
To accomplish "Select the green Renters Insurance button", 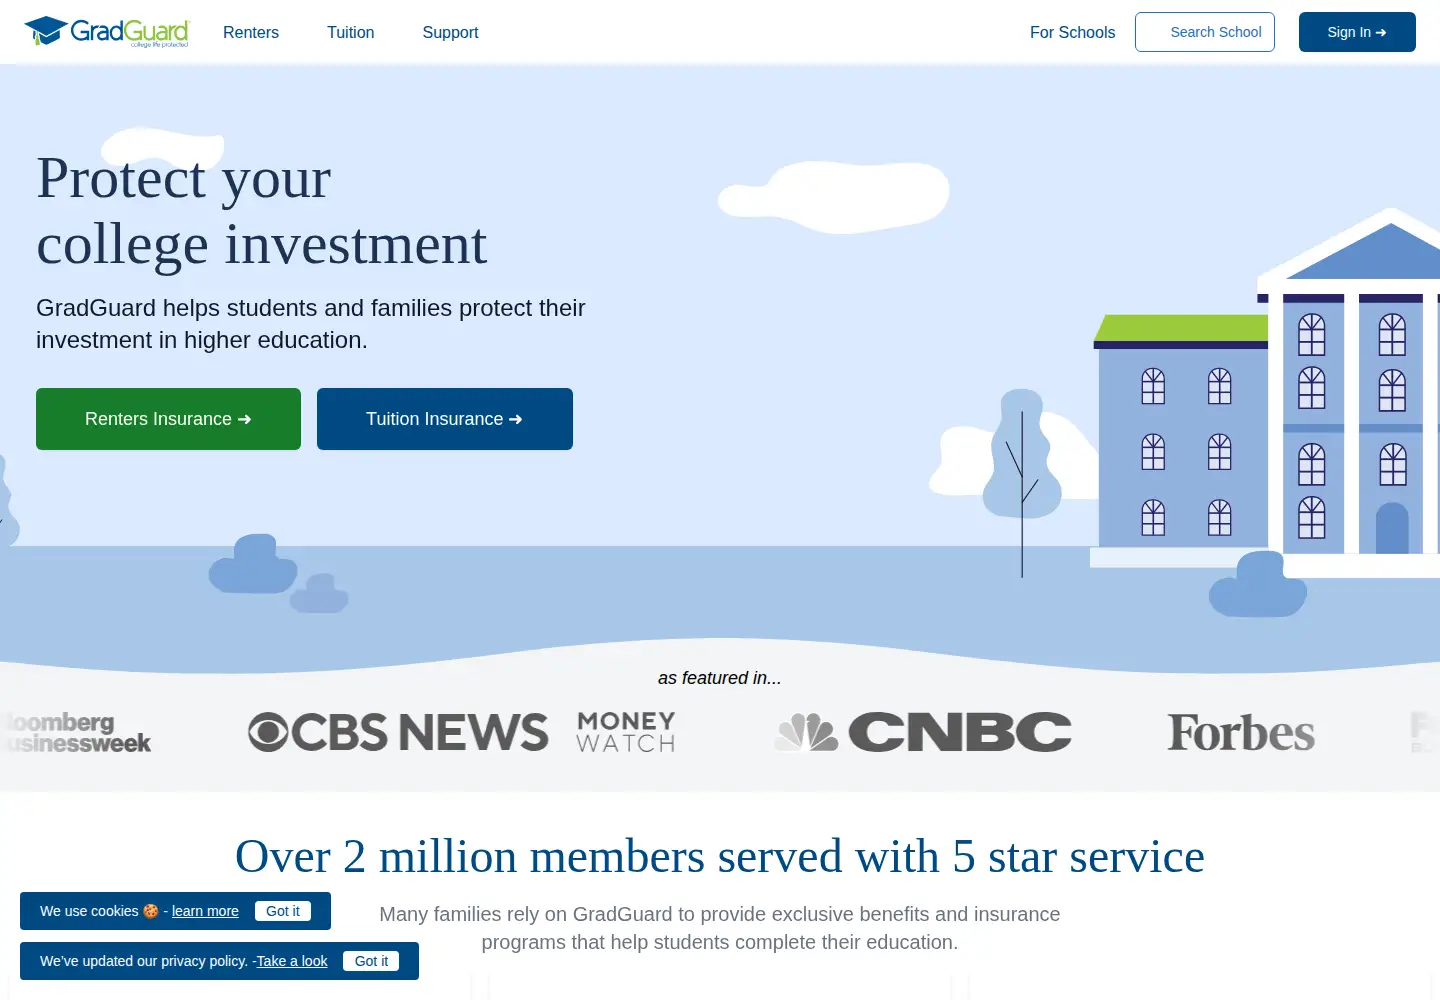I will point(168,419).
